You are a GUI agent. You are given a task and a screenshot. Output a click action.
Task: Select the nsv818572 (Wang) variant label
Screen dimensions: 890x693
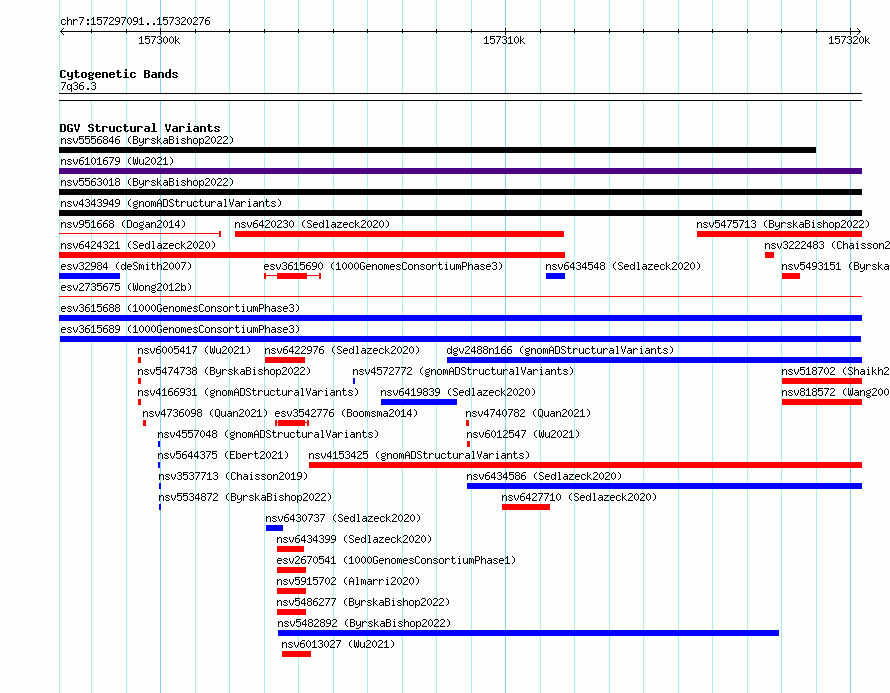tap(836, 392)
